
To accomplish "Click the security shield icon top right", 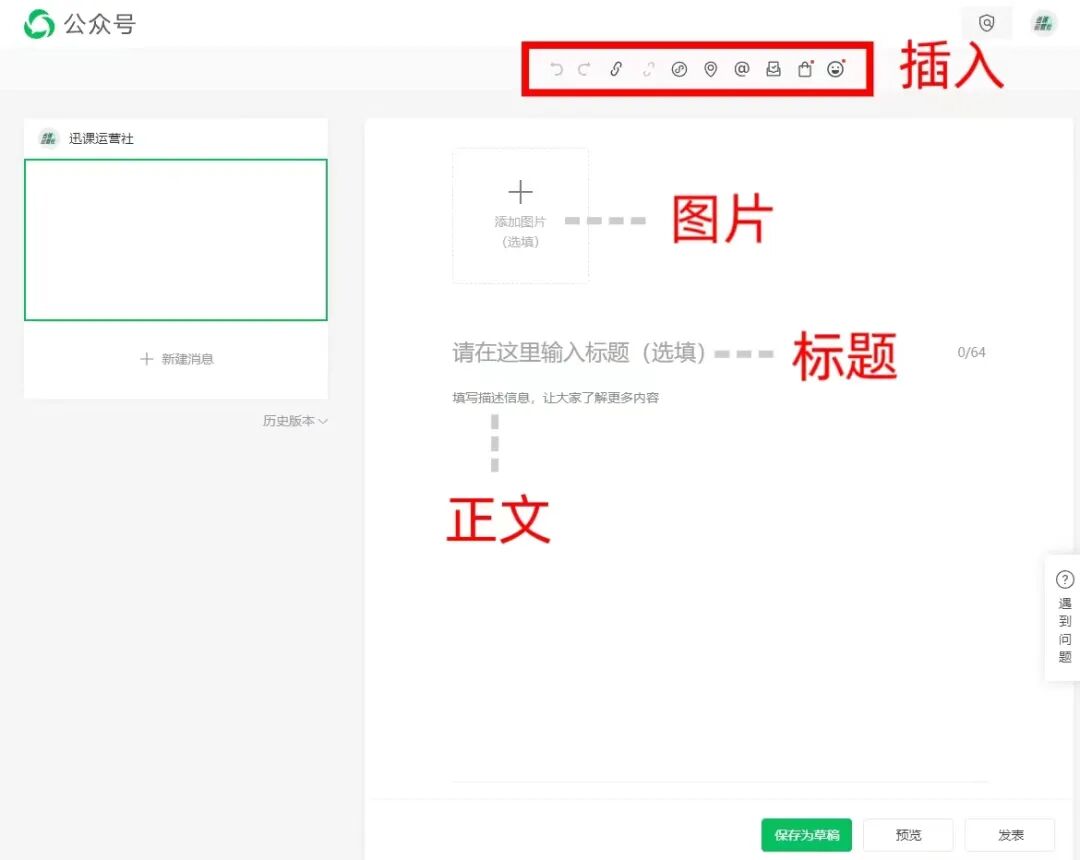I will coord(987,22).
